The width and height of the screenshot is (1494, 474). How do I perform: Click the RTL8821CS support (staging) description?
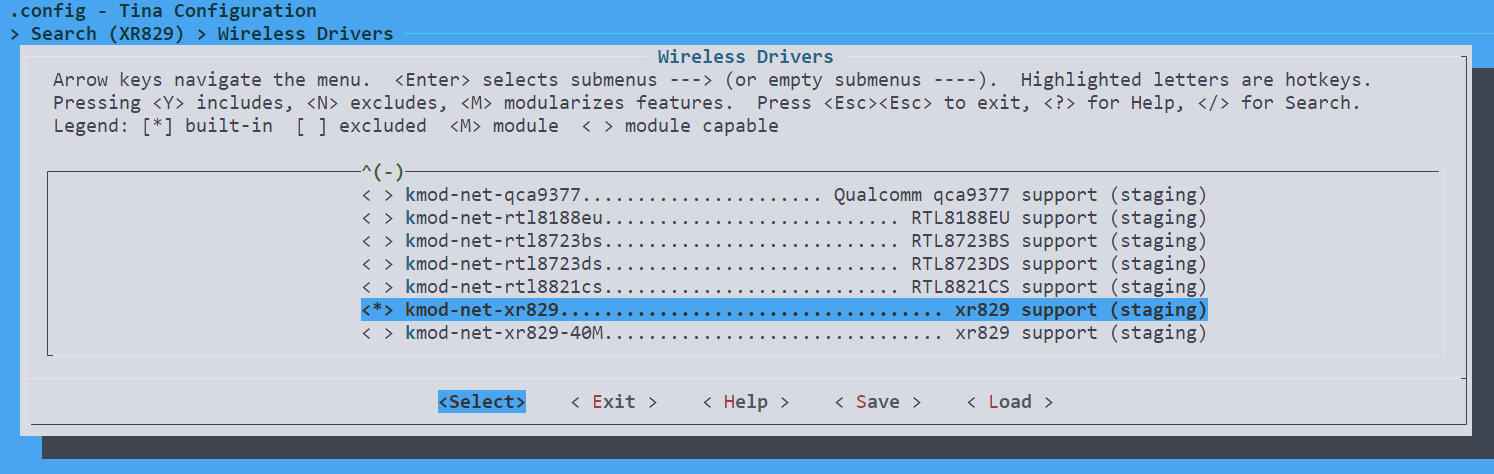click(1059, 287)
